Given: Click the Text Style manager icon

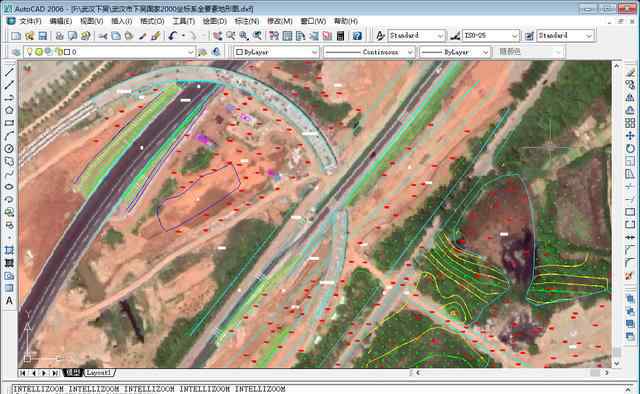Looking at the screenshot, I should coord(380,36).
